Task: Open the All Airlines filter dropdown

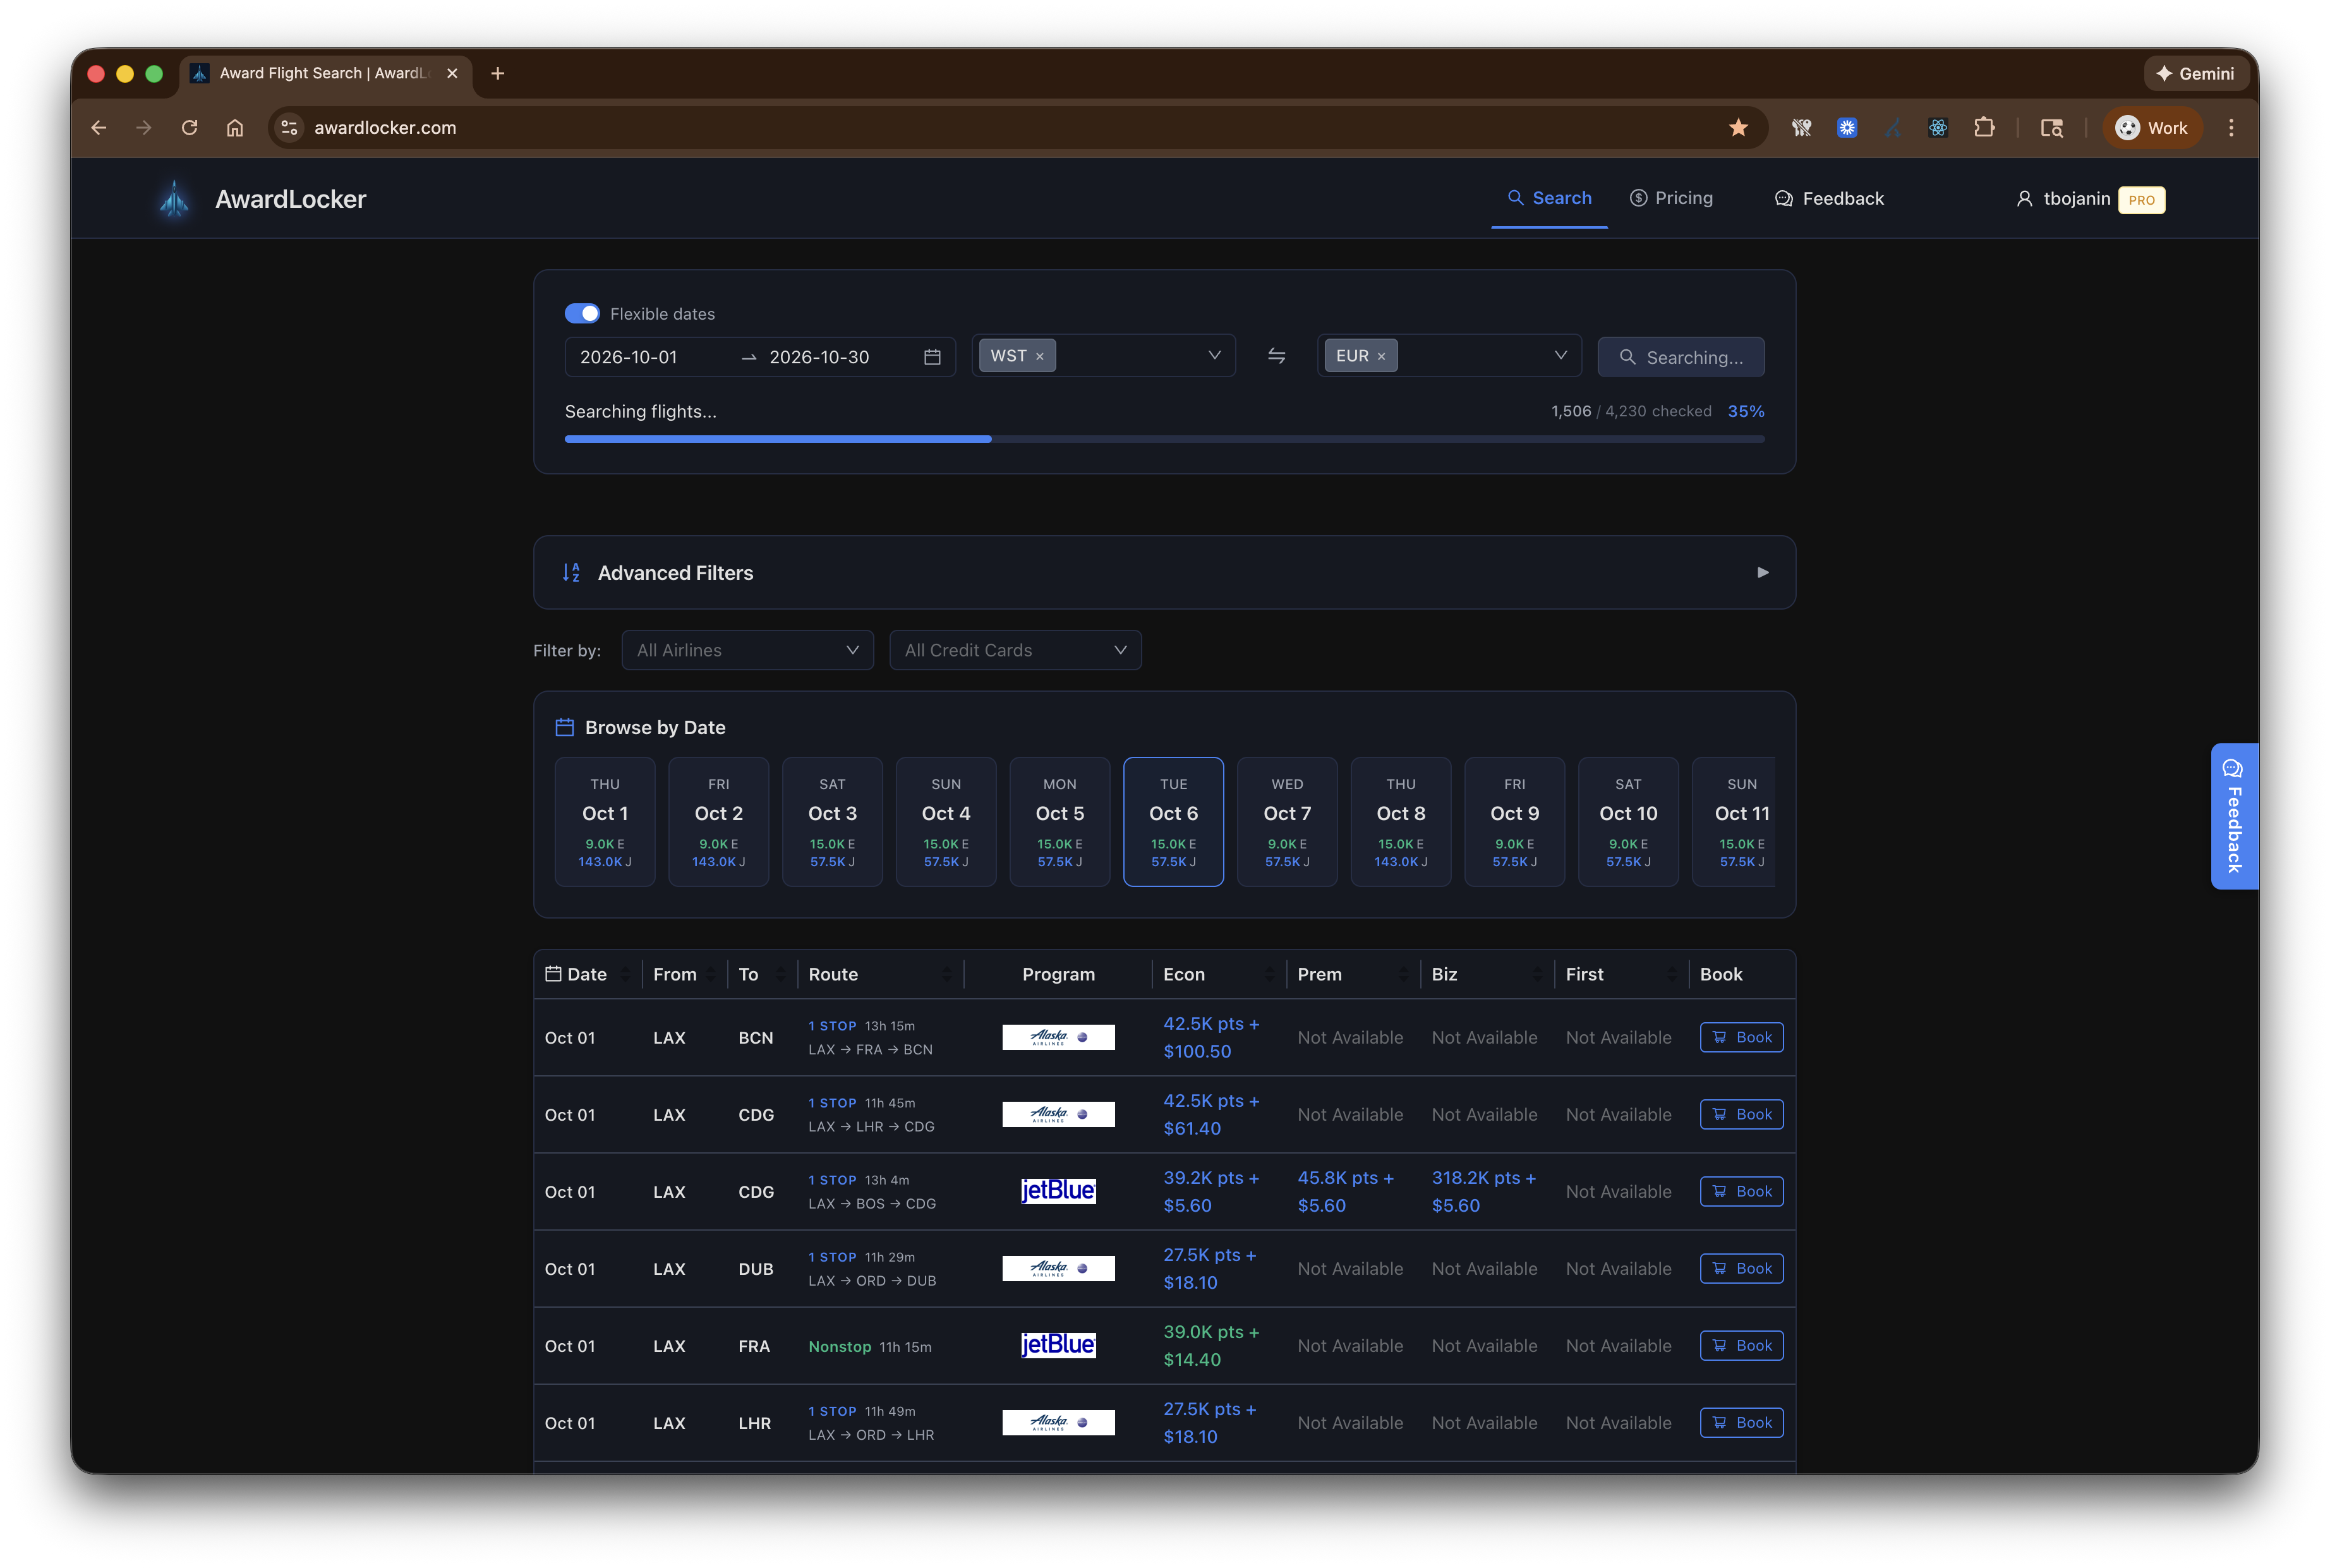Action: (747, 650)
